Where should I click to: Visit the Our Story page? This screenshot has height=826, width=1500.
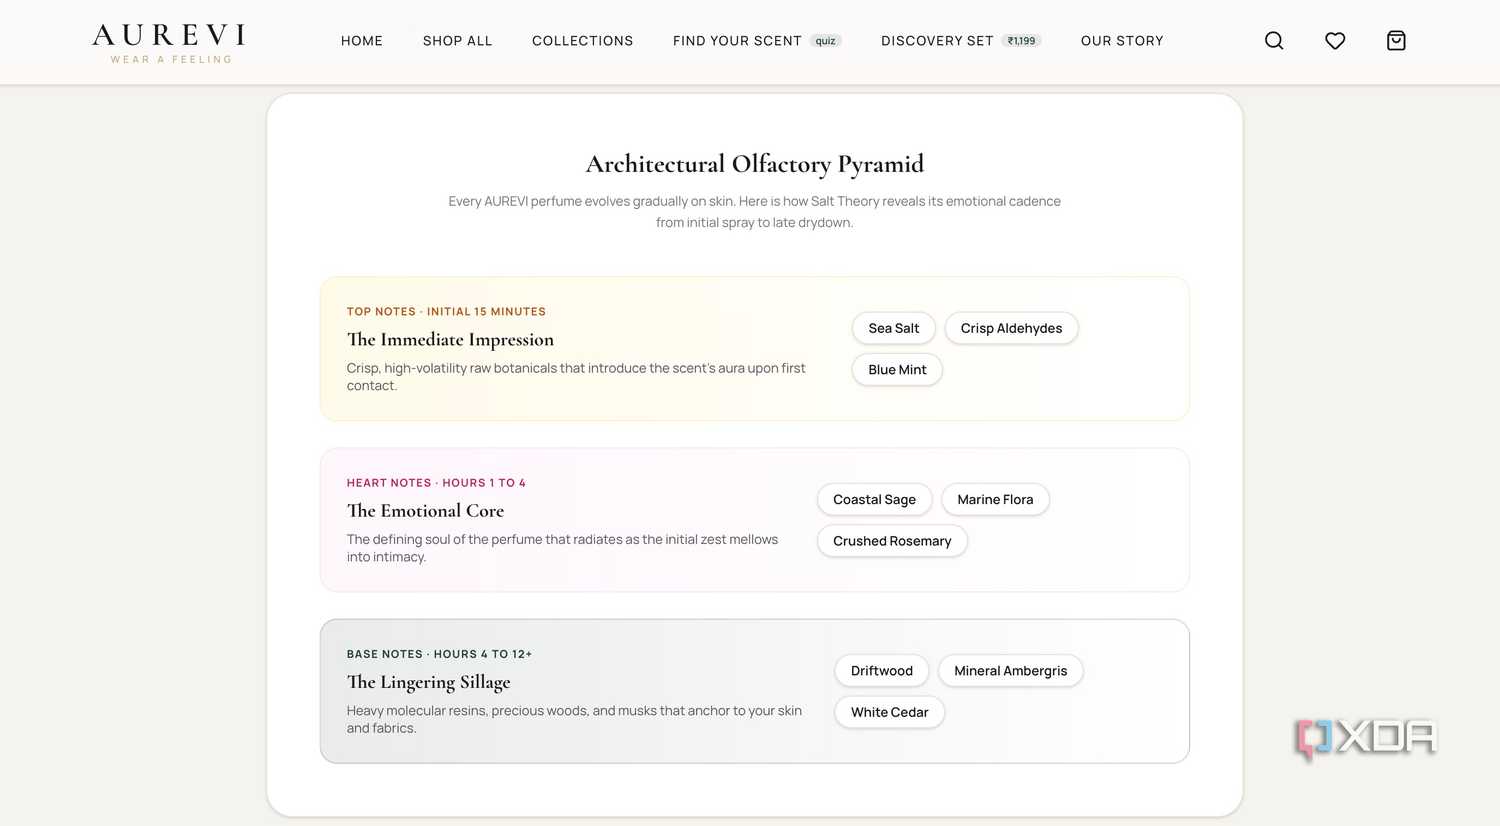[x=1122, y=41]
